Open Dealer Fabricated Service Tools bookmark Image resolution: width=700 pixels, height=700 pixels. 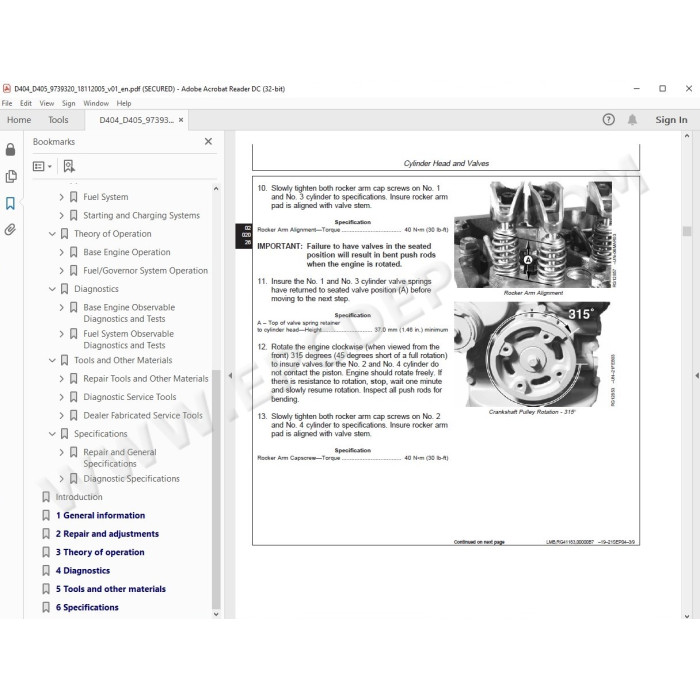(x=143, y=415)
